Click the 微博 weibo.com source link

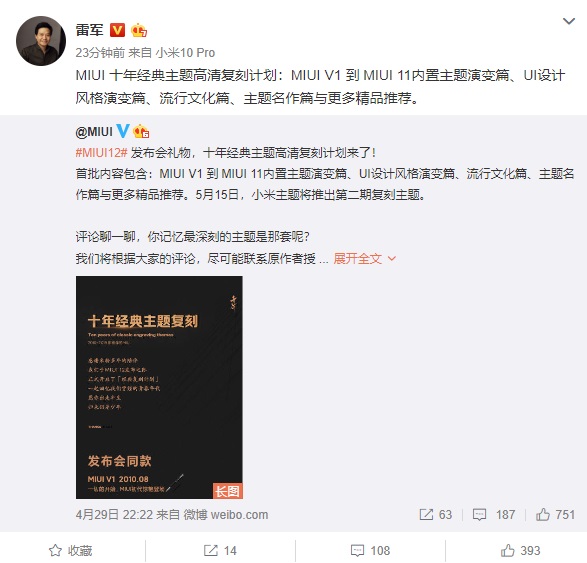point(225,515)
